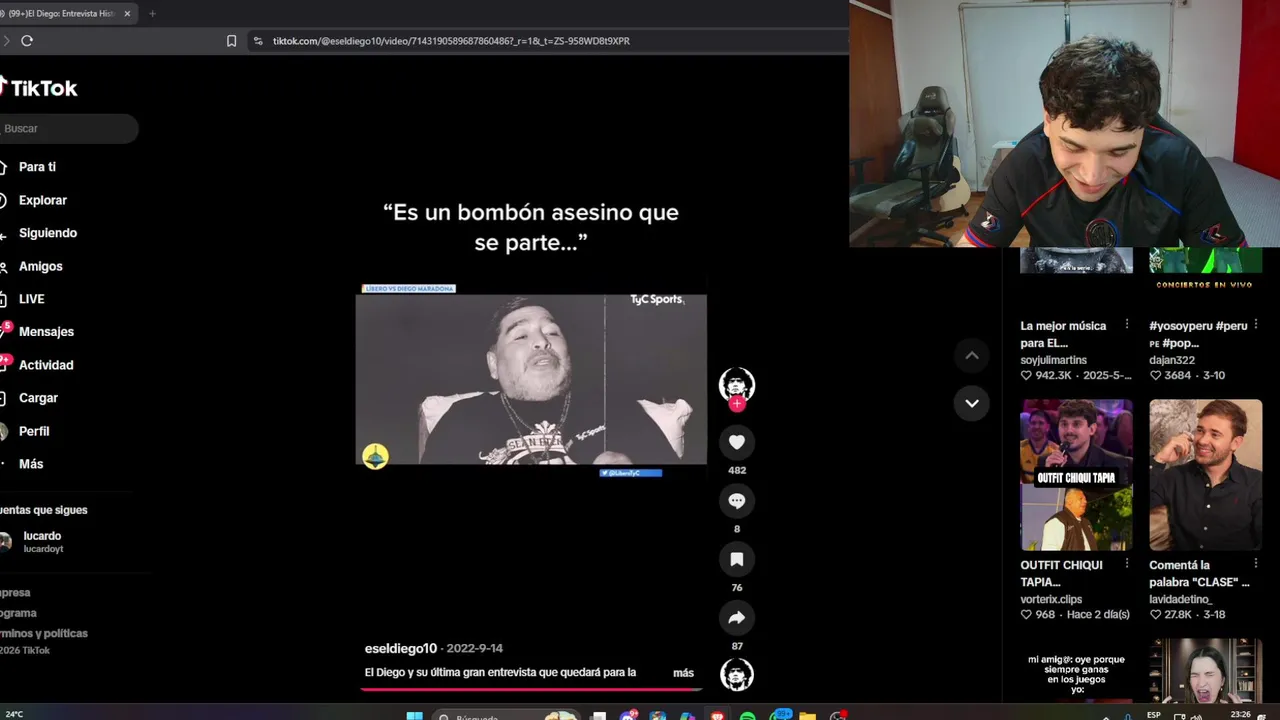This screenshot has width=1280, height=720.
Task: Open Comentá la palabra CLASE thumbnail
Action: [x=1205, y=475]
